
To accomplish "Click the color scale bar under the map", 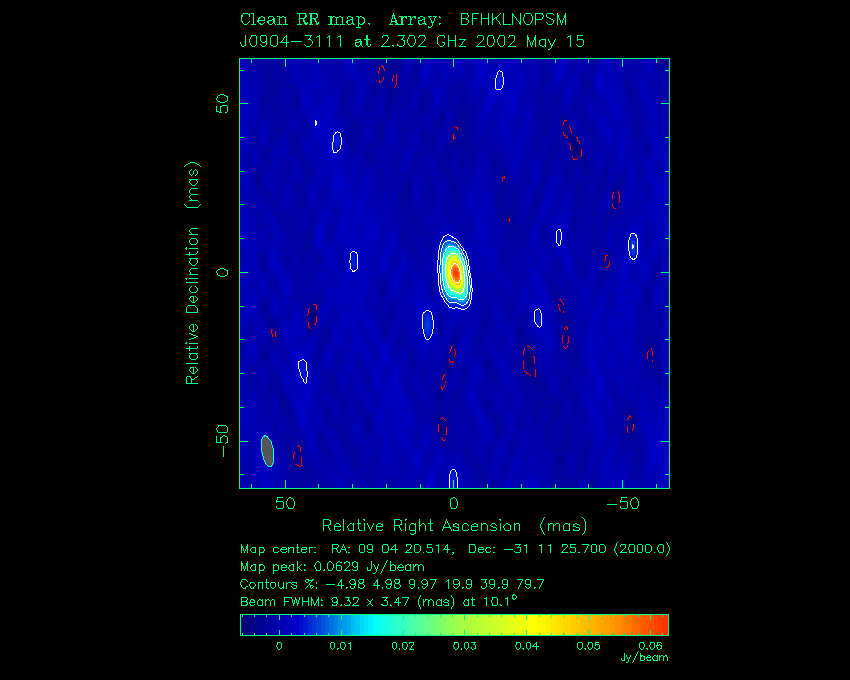I will (454, 625).
